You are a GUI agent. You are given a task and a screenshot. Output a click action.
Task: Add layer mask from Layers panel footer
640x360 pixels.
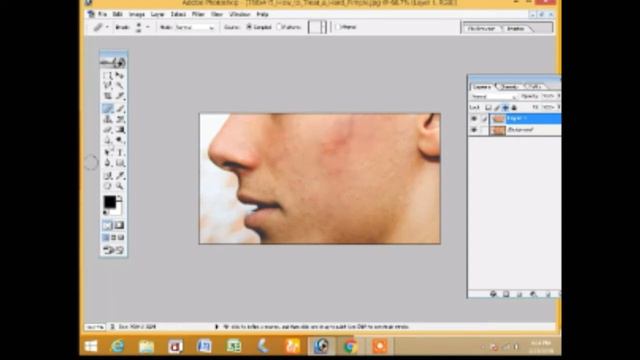(x=506, y=294)
